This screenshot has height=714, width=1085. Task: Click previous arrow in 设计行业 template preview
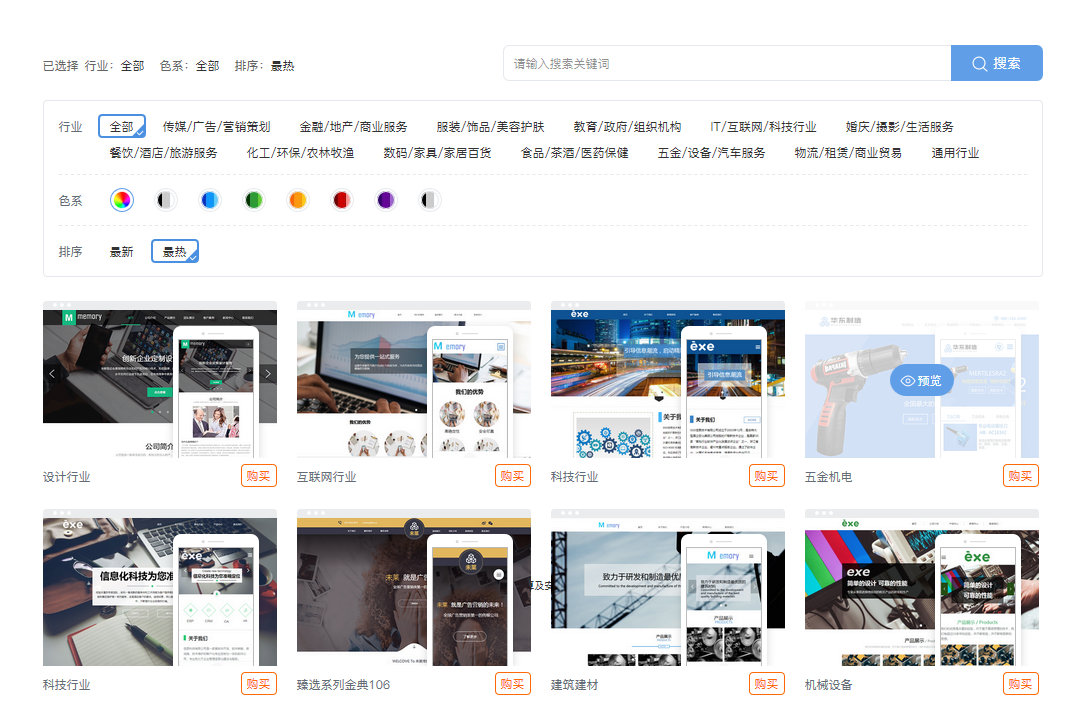[52, 374]
